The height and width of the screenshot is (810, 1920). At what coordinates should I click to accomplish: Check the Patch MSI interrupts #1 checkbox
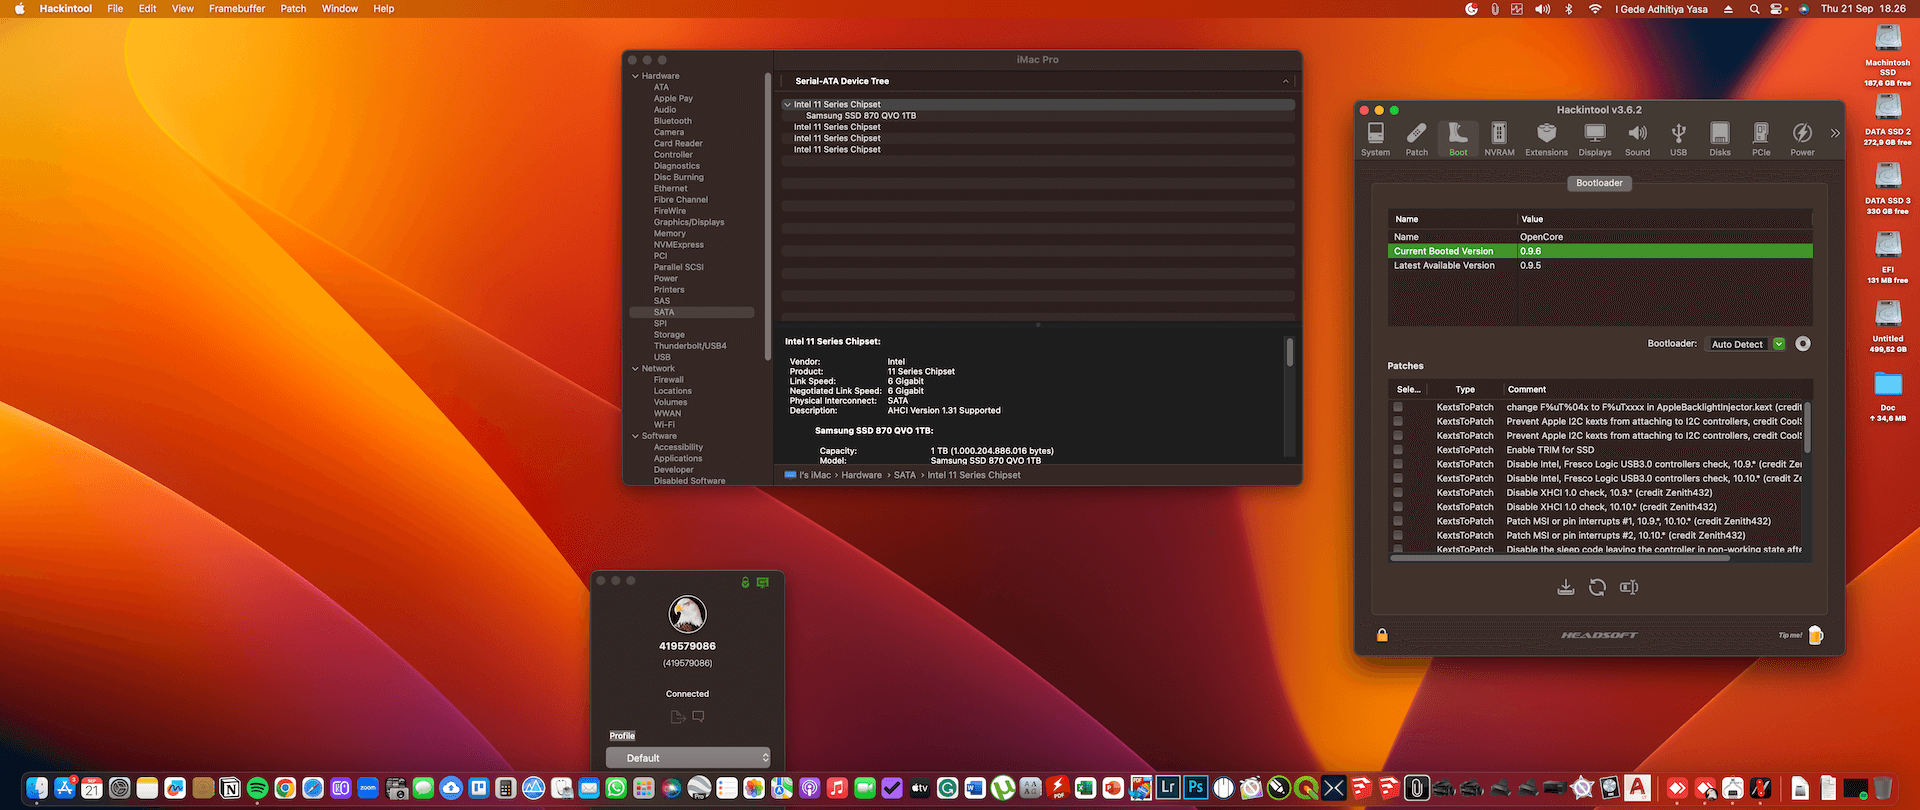click(1398, 521)
